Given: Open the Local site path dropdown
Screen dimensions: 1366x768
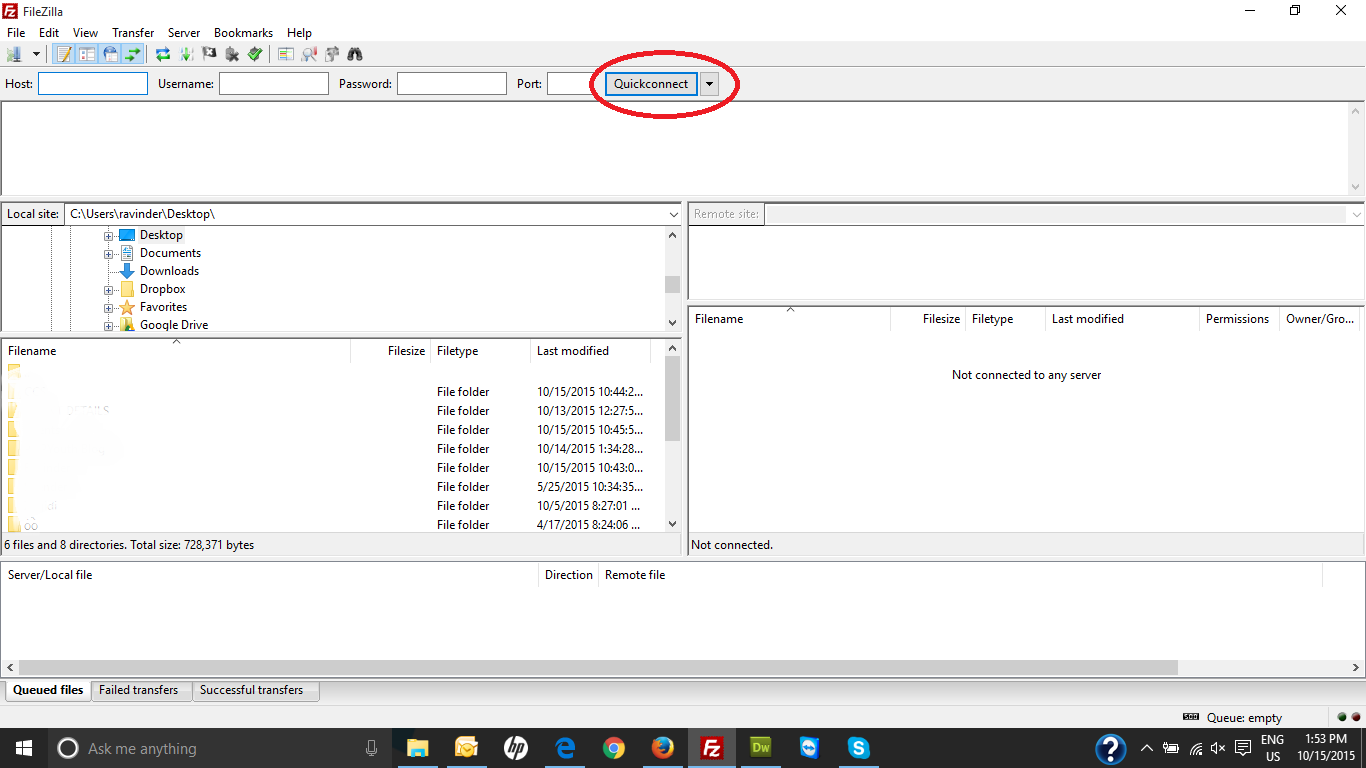Looking at the screenshot, I should (673, 214).
